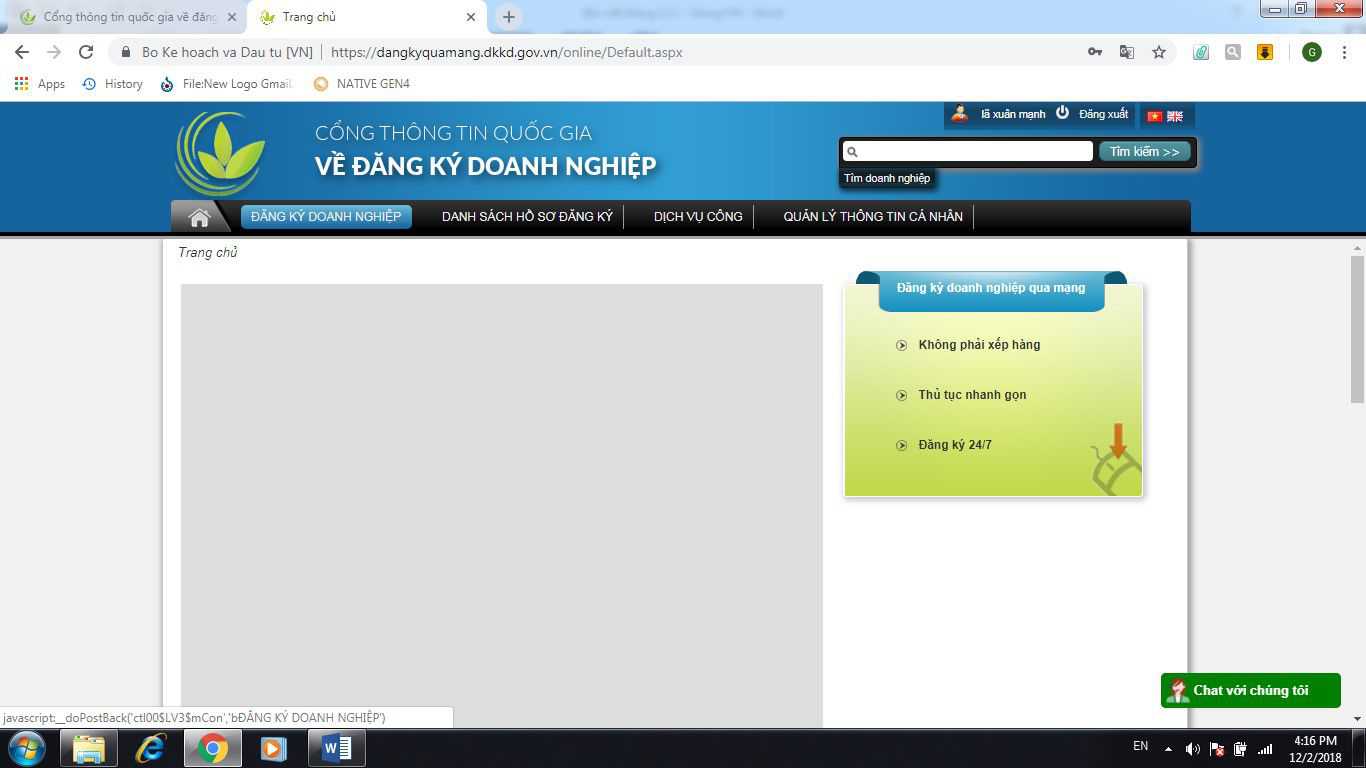This screenshot has height=768, width=1366.
Task: Reload page with browser refresh icon
Action: 86,52
